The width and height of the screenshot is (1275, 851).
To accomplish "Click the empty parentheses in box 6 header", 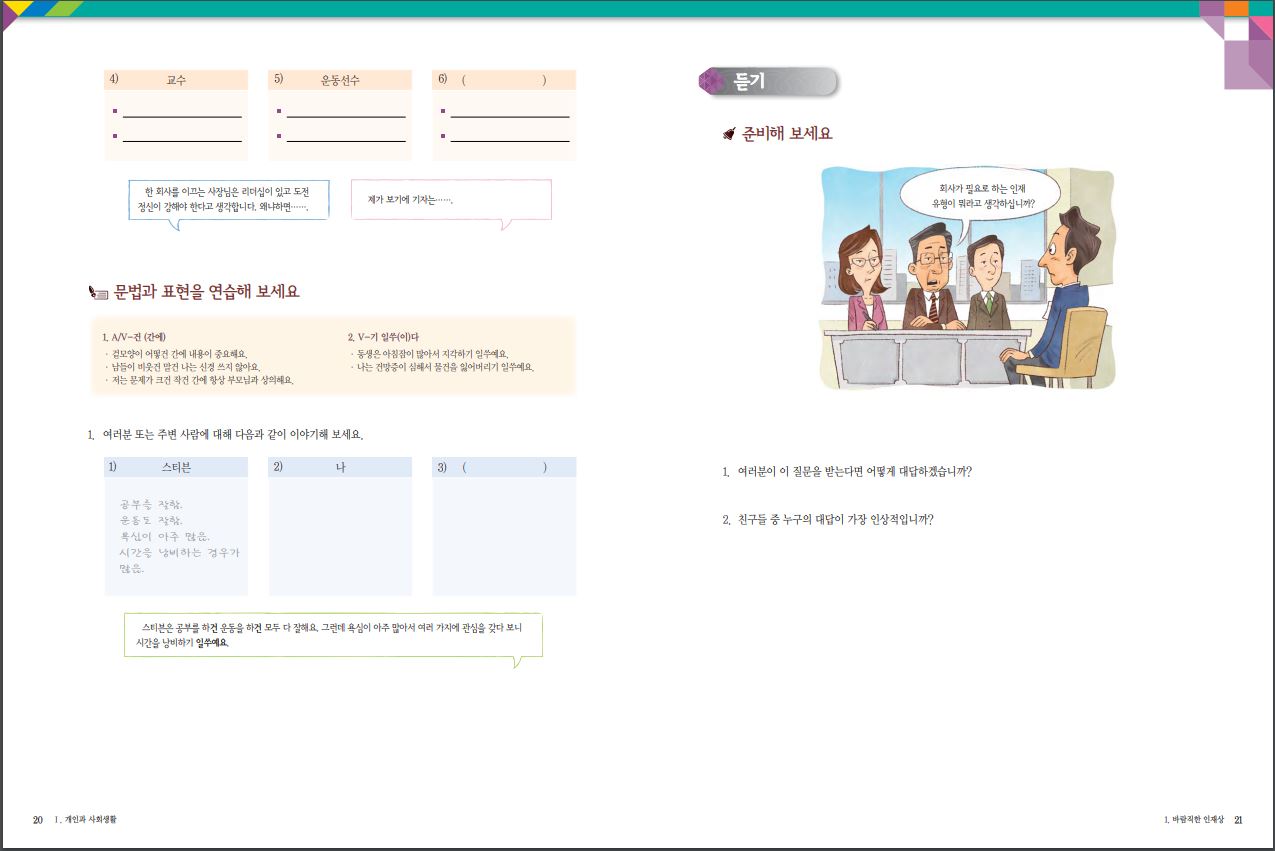I will click(x=504, y=80).
